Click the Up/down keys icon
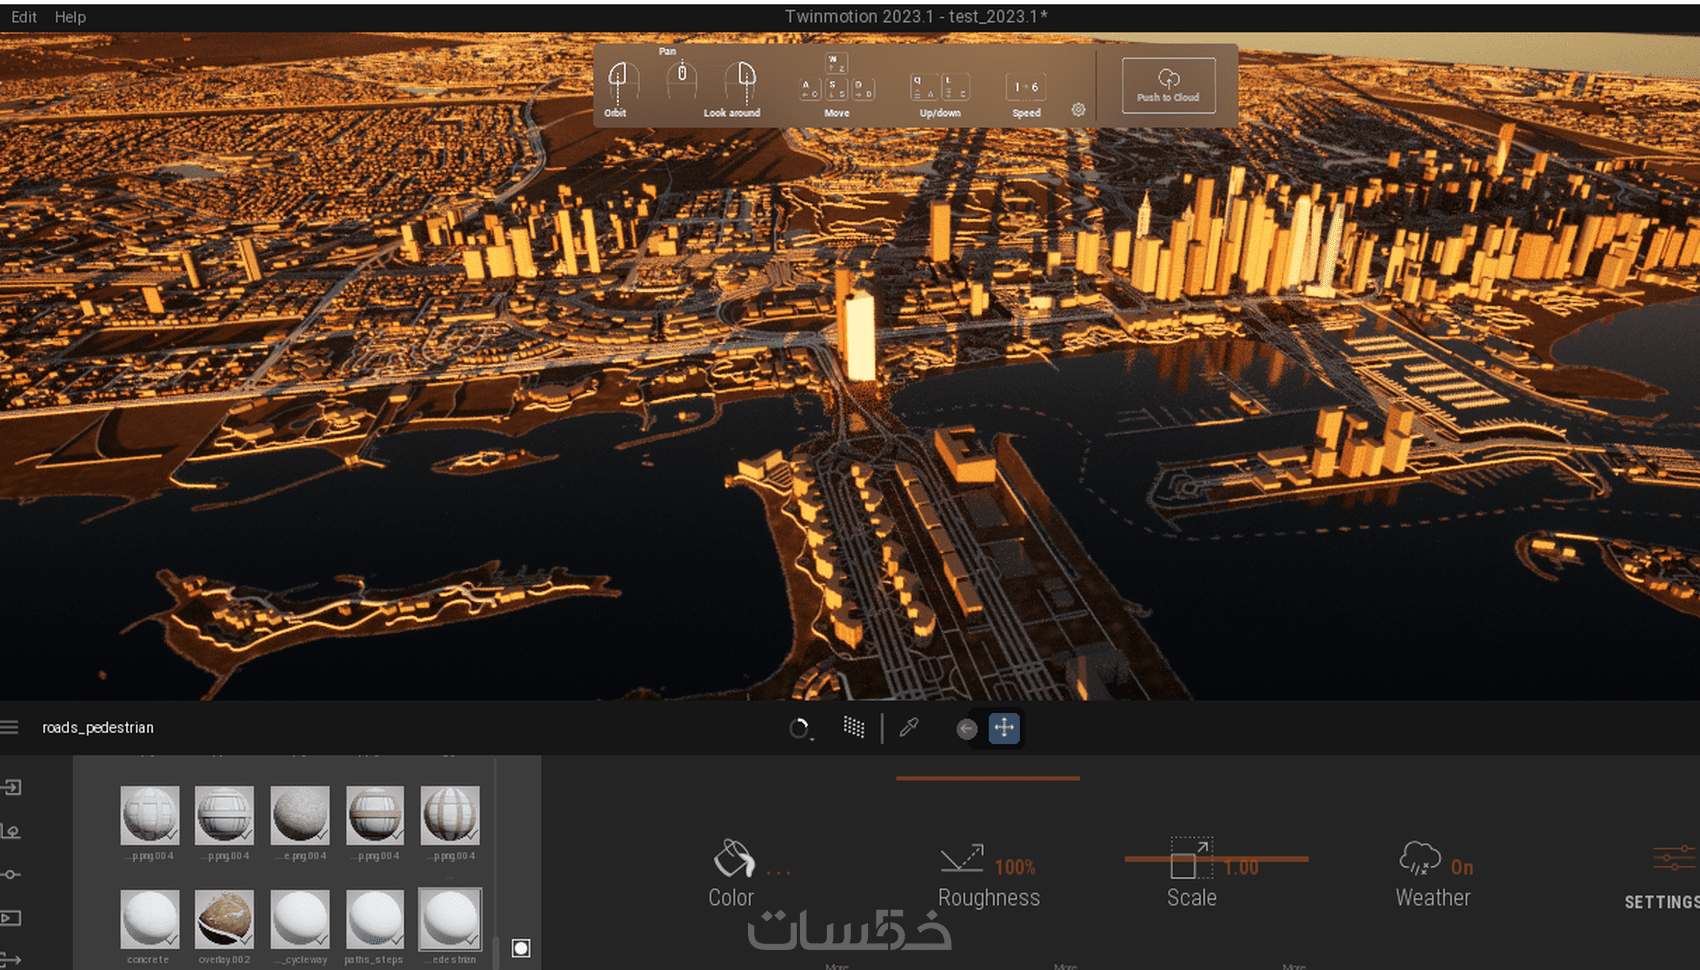This screenshot has height=970, width=1700. [940, 87]
